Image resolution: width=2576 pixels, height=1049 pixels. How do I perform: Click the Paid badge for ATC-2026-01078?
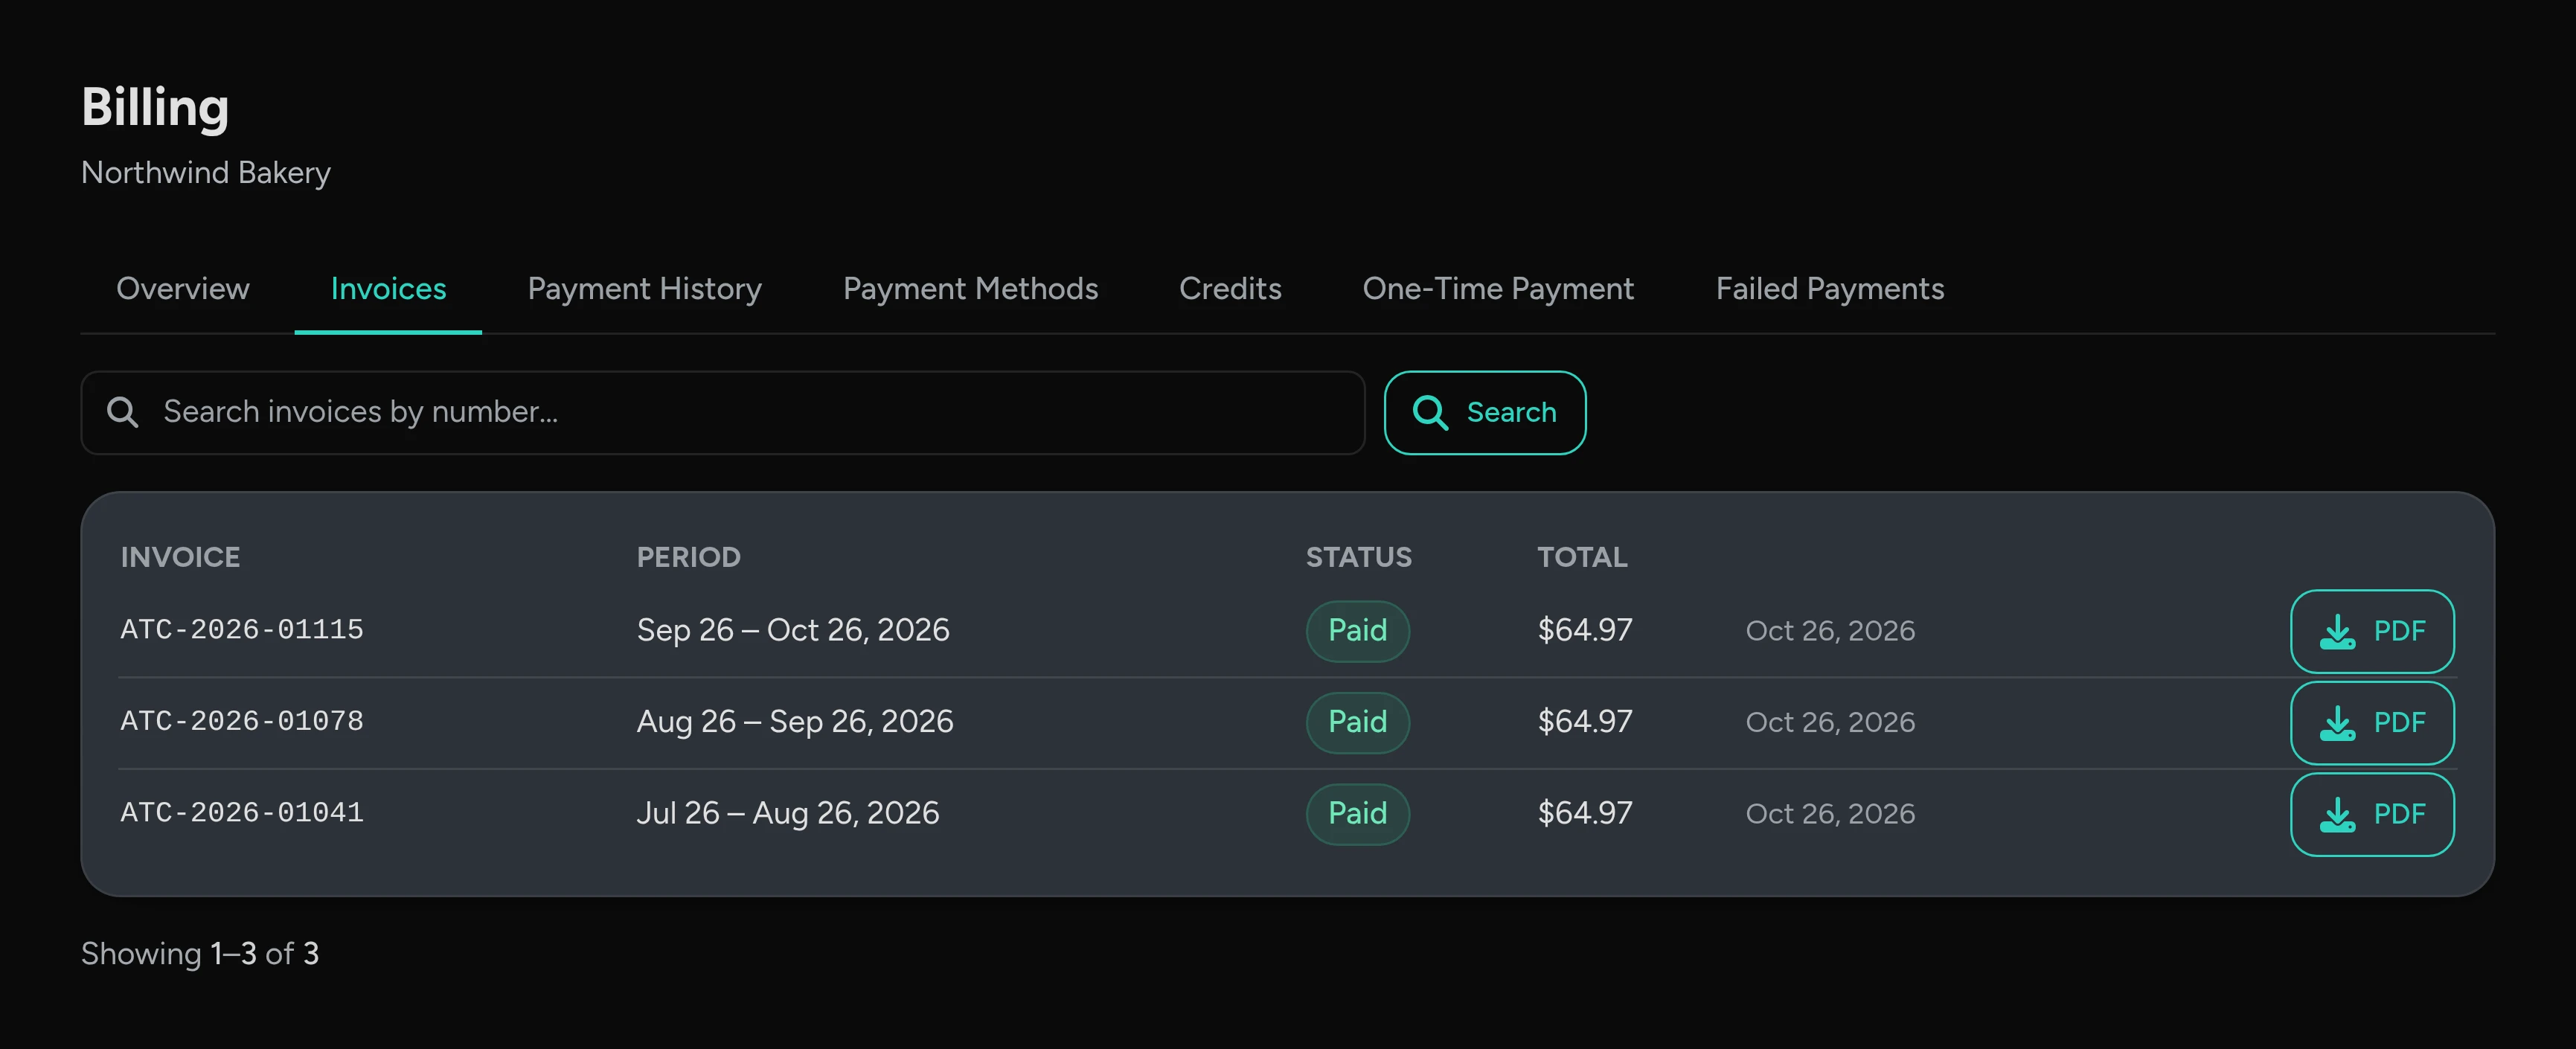[1357, 722]
